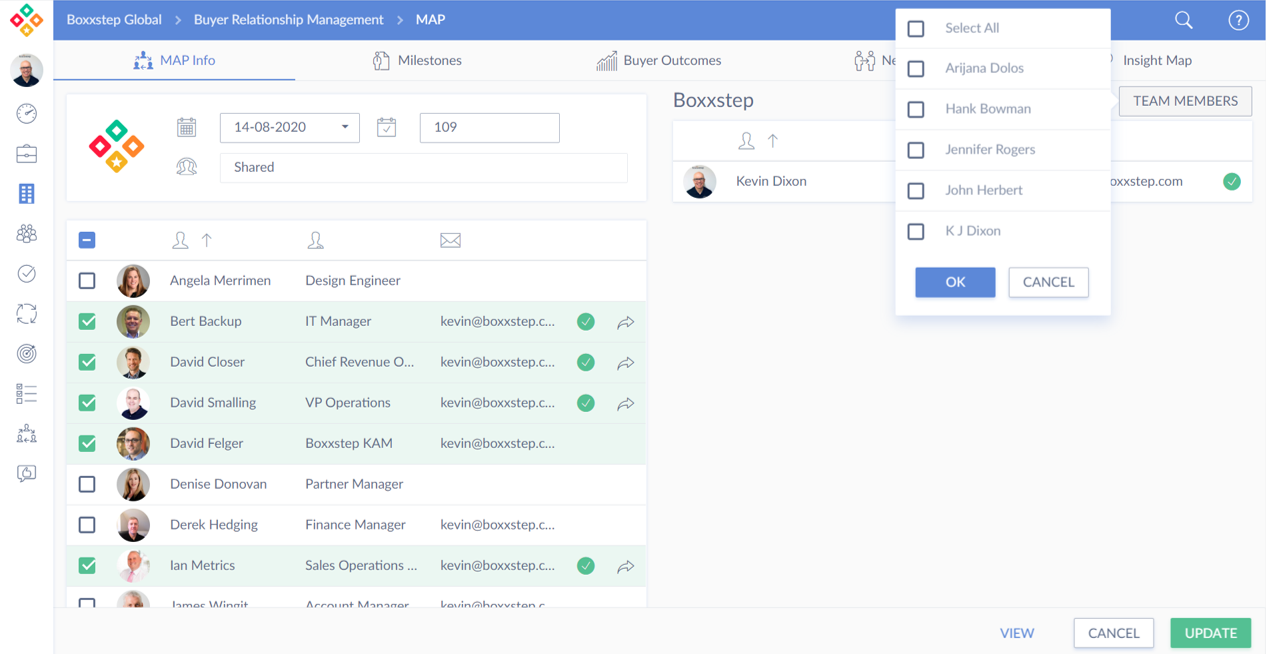The height and width of the screenshot is (654, 1266).
Task: Click the 109 days input field
Action: (489, 128)
